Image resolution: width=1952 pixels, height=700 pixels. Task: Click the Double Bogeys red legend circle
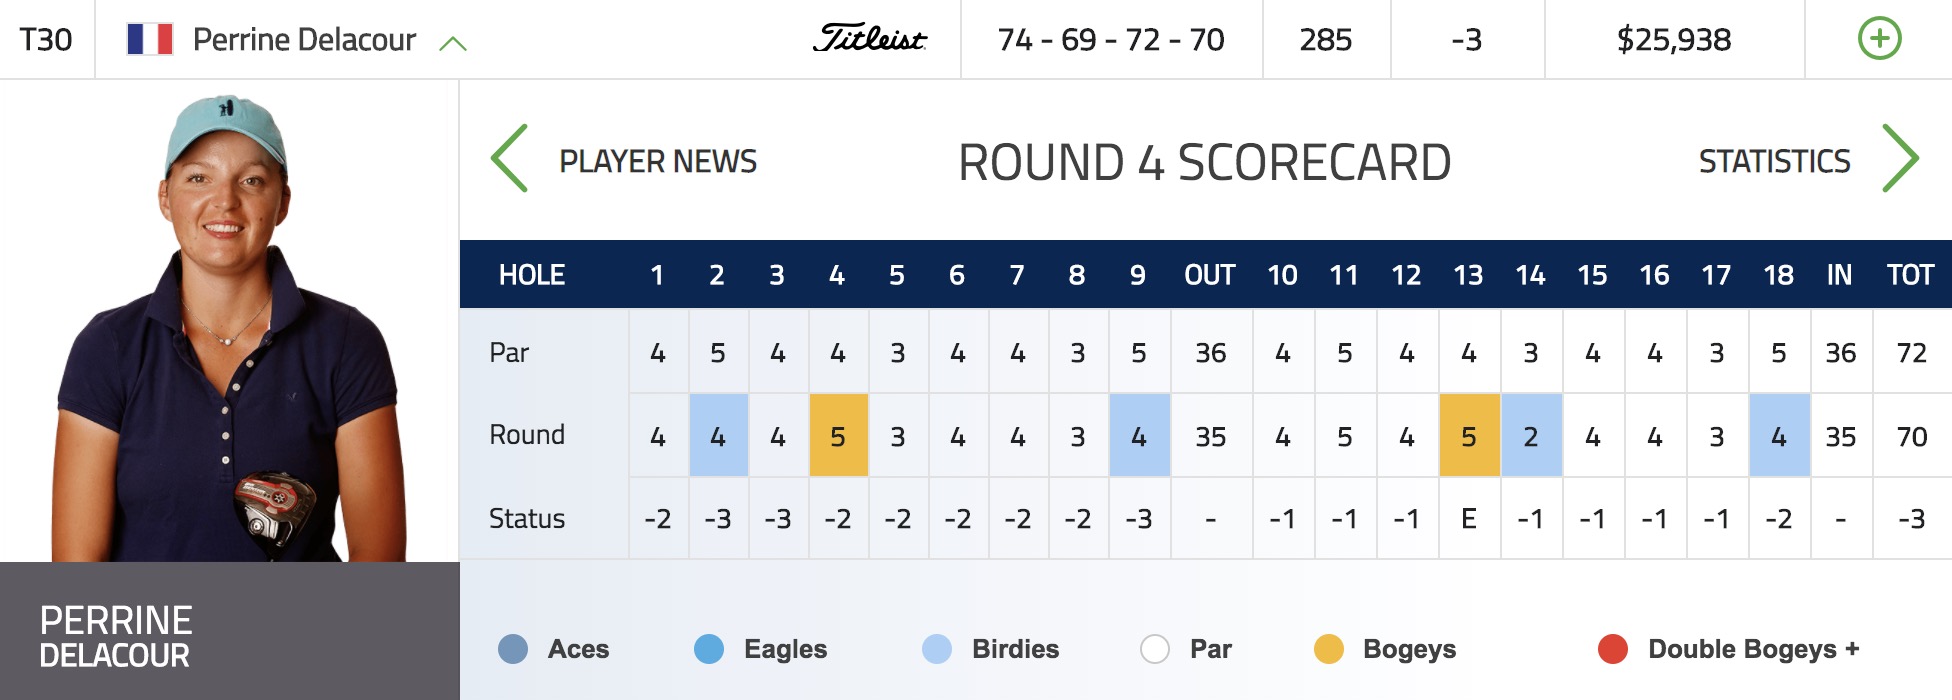pyautogui.click(x=1613, y=649)
